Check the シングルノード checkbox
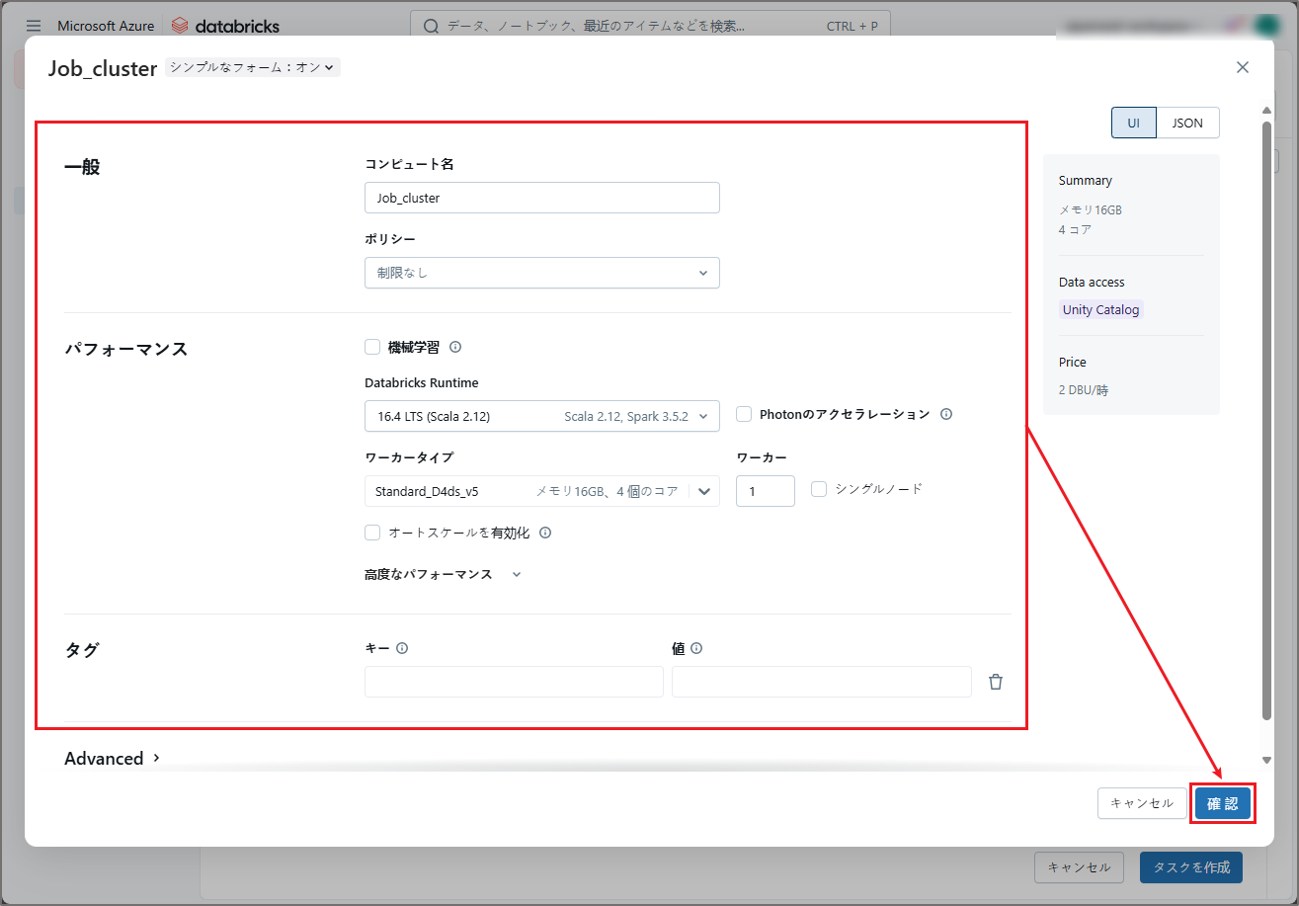Image resolution: width=1299 pixels, height=906 pixels. tap(819, 490)
